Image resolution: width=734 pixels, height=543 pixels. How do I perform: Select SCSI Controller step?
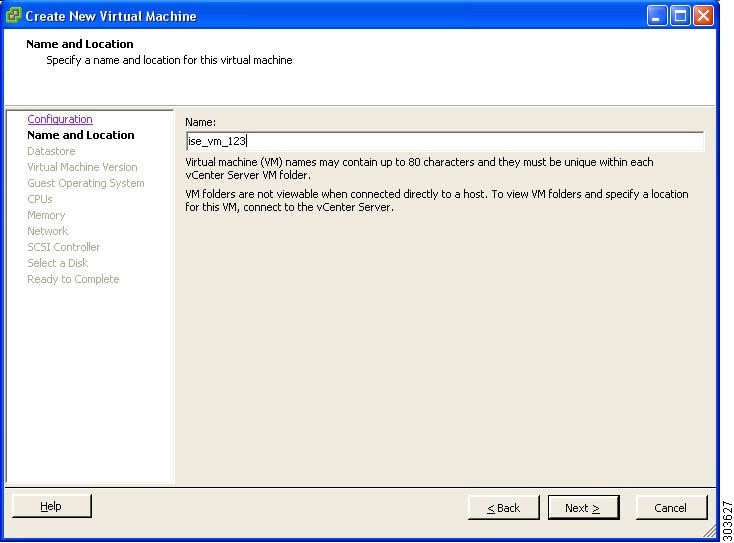pyautogui.click(x=64, y=247)
